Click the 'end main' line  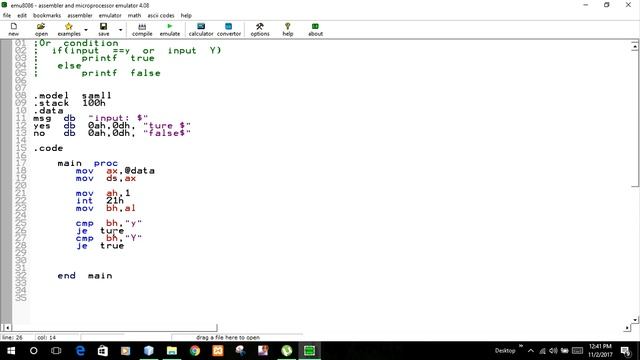click(85, 276)
